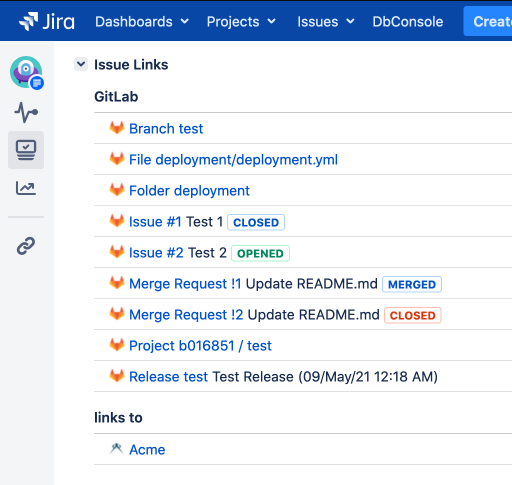Click 'Test 2' text of Issue #2
The width and height of the screenshot is (512, 485).
pos(207,253)
